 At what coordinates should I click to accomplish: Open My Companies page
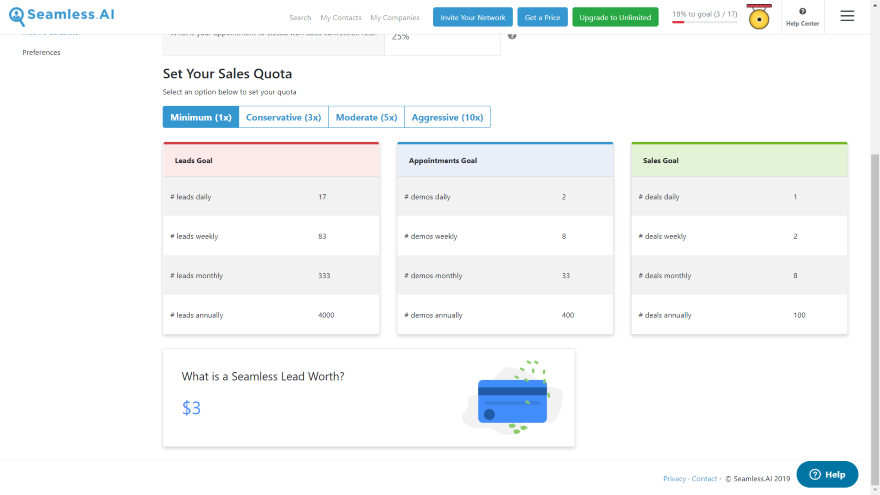(393, 18)
